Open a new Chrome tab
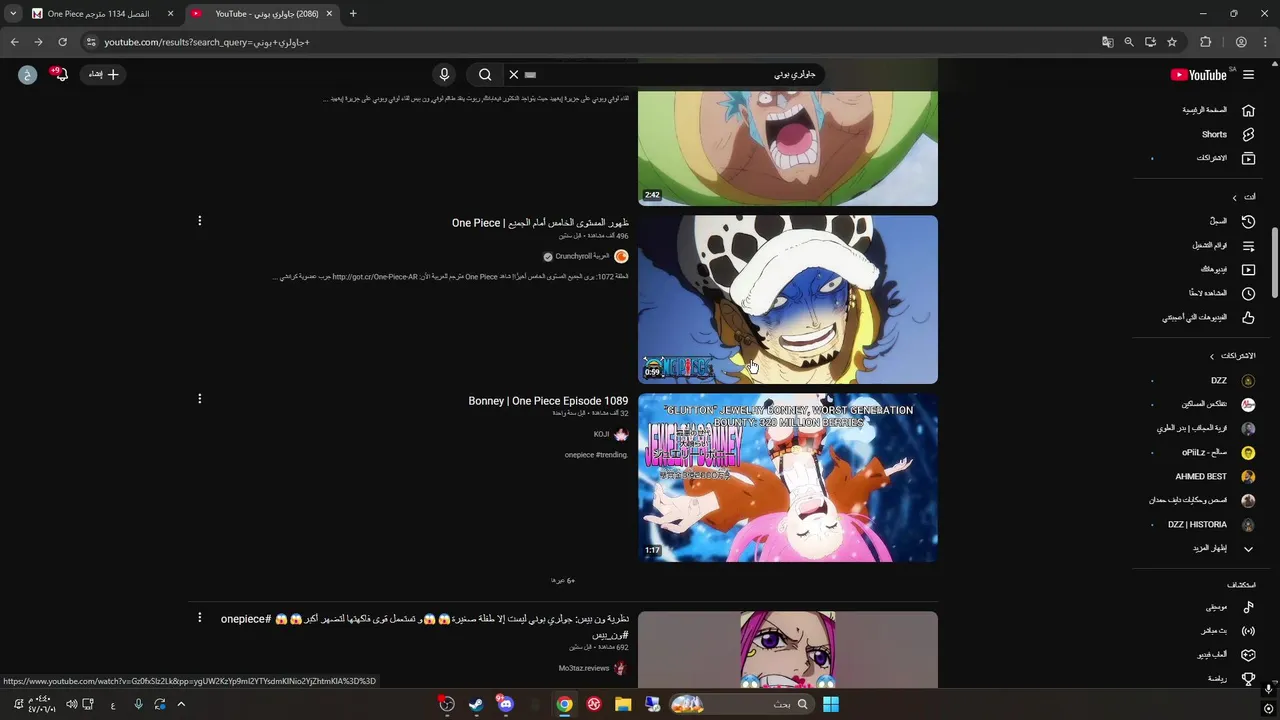Image resolution: width=1280 pixels, height=720 pixels. (353, 14)
